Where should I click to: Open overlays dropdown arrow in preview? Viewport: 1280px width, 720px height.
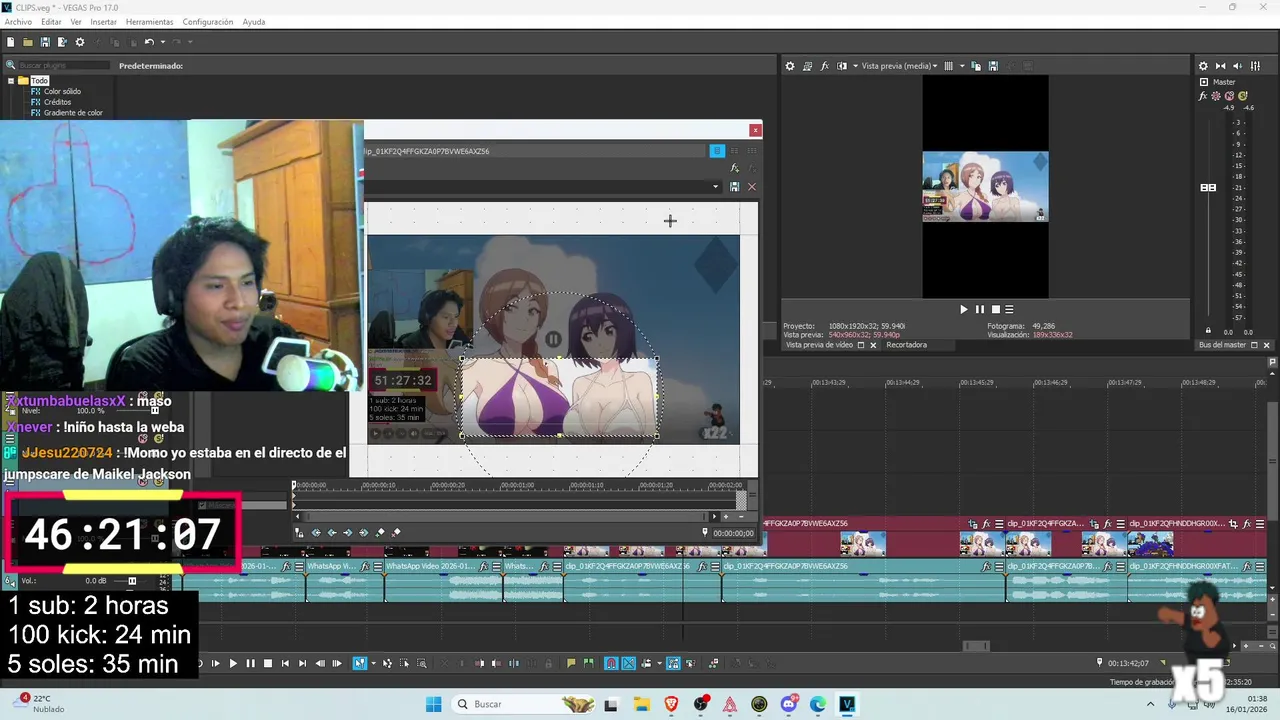coord(962,66)
